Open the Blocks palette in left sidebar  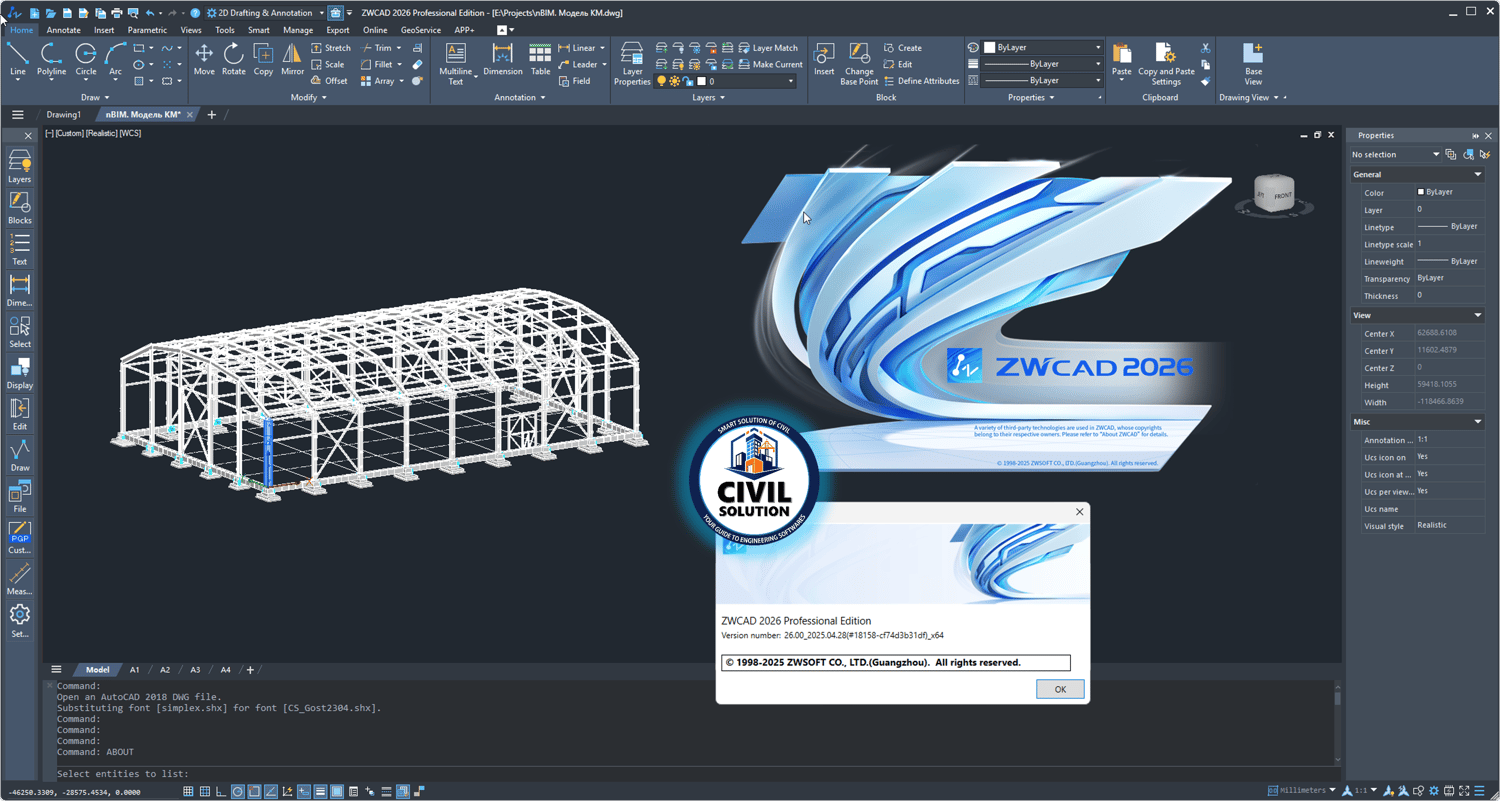[x=20, y=208]
